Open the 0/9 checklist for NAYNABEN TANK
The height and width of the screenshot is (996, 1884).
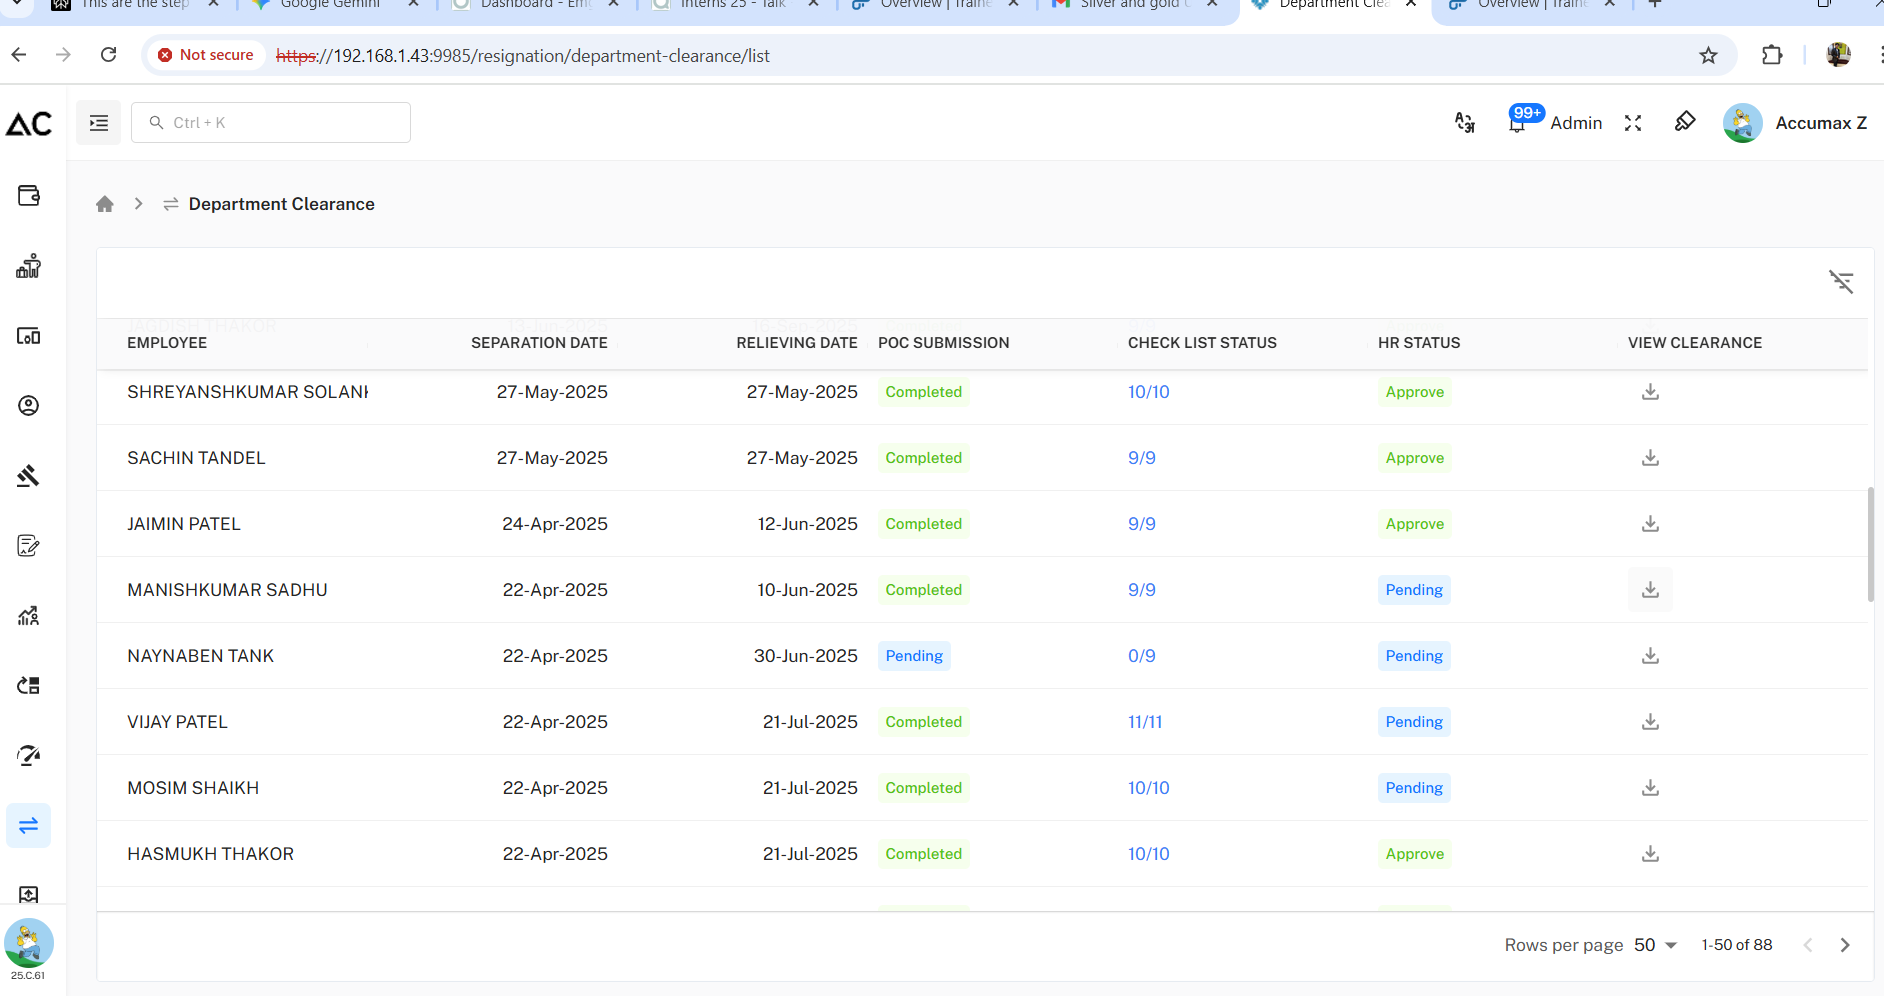tap(1141, 656)
